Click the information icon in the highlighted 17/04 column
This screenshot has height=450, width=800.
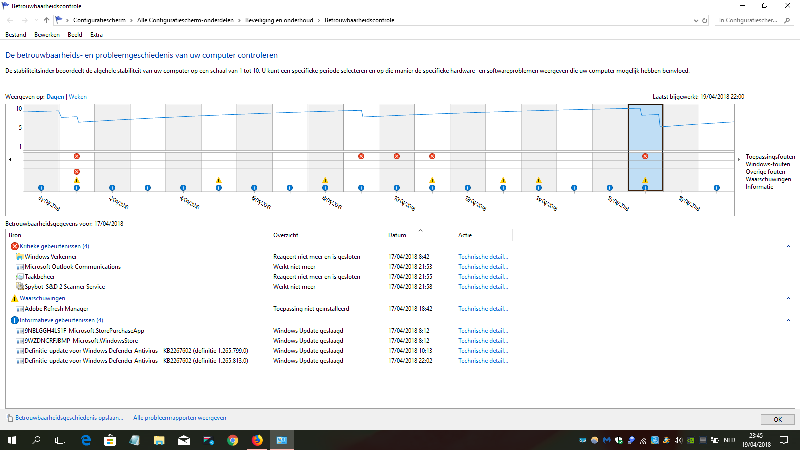(x=645, y=188)
